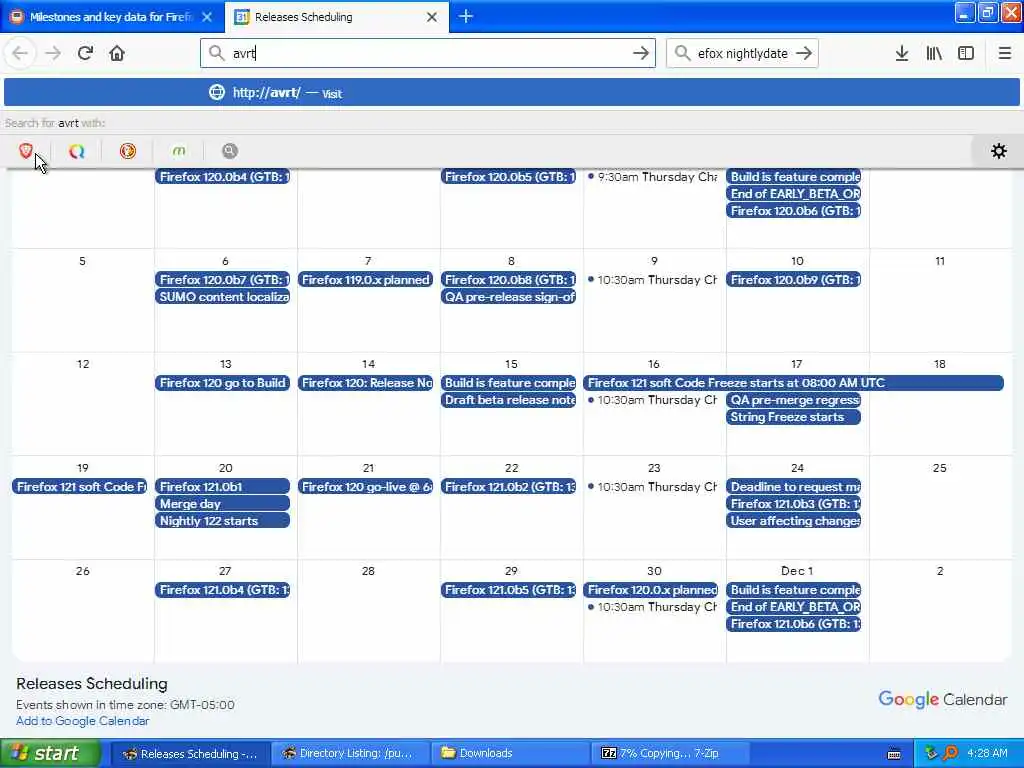The image size is (1024, 768).
Task: Click the search box reading efox nightlydate
Action: coord(742,54)
